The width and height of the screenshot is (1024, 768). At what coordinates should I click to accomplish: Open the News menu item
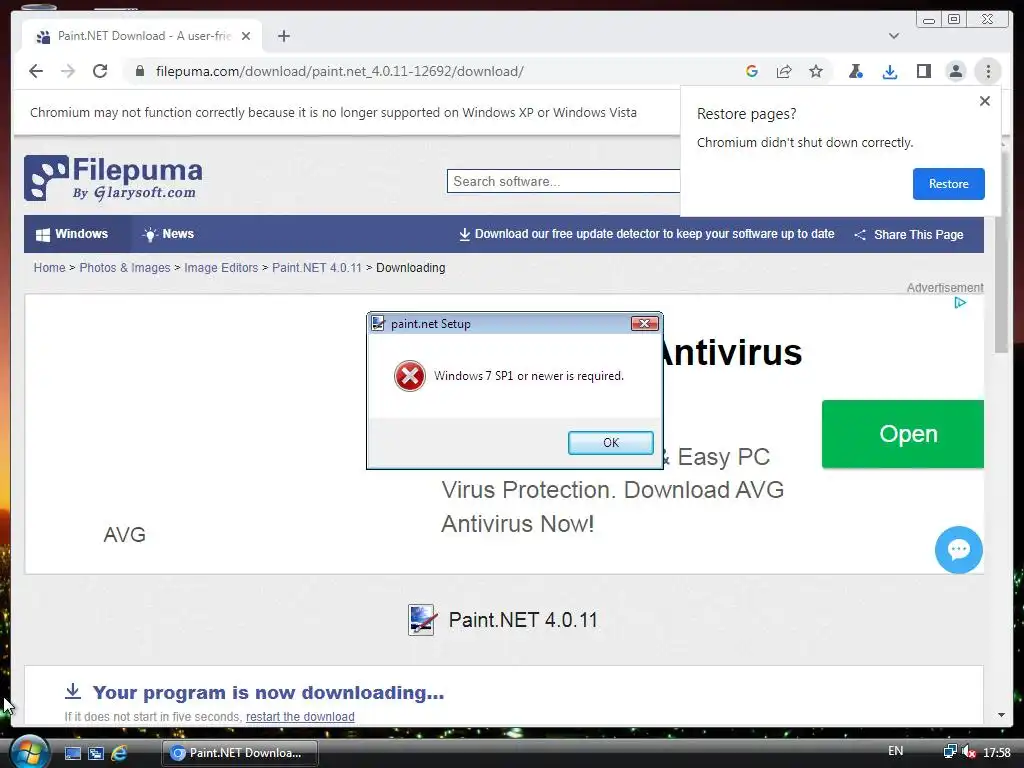(168, 234)
